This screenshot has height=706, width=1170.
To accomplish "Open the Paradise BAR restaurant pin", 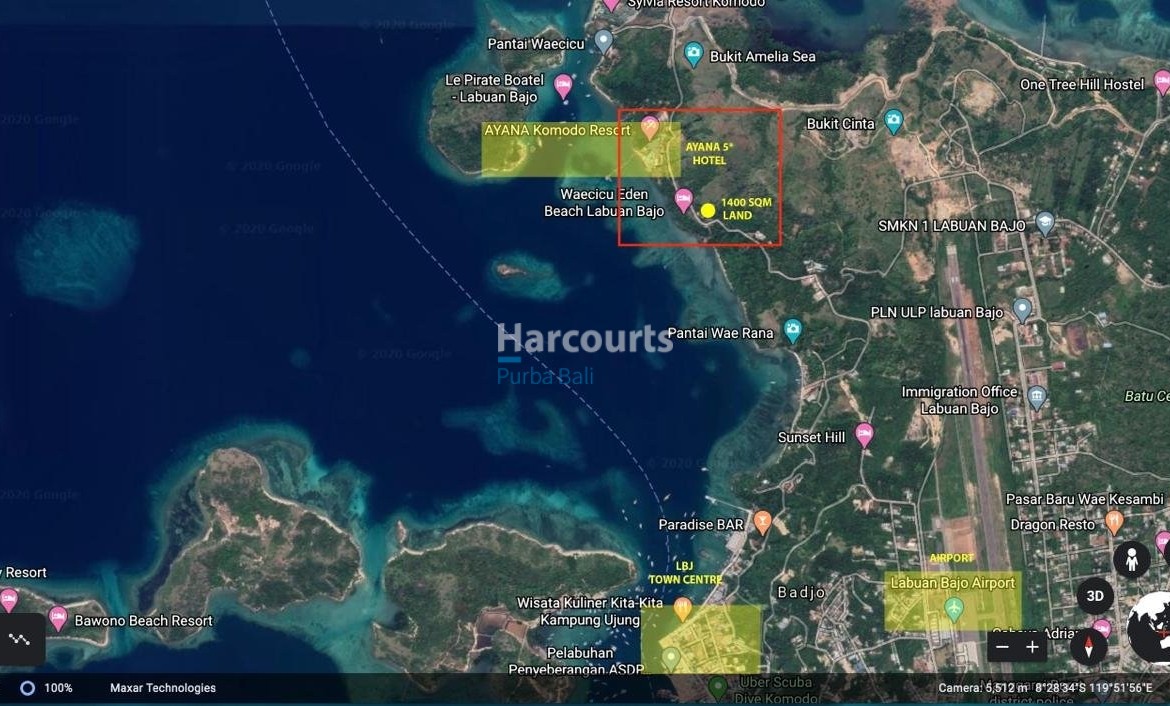I will pos(762,522).
